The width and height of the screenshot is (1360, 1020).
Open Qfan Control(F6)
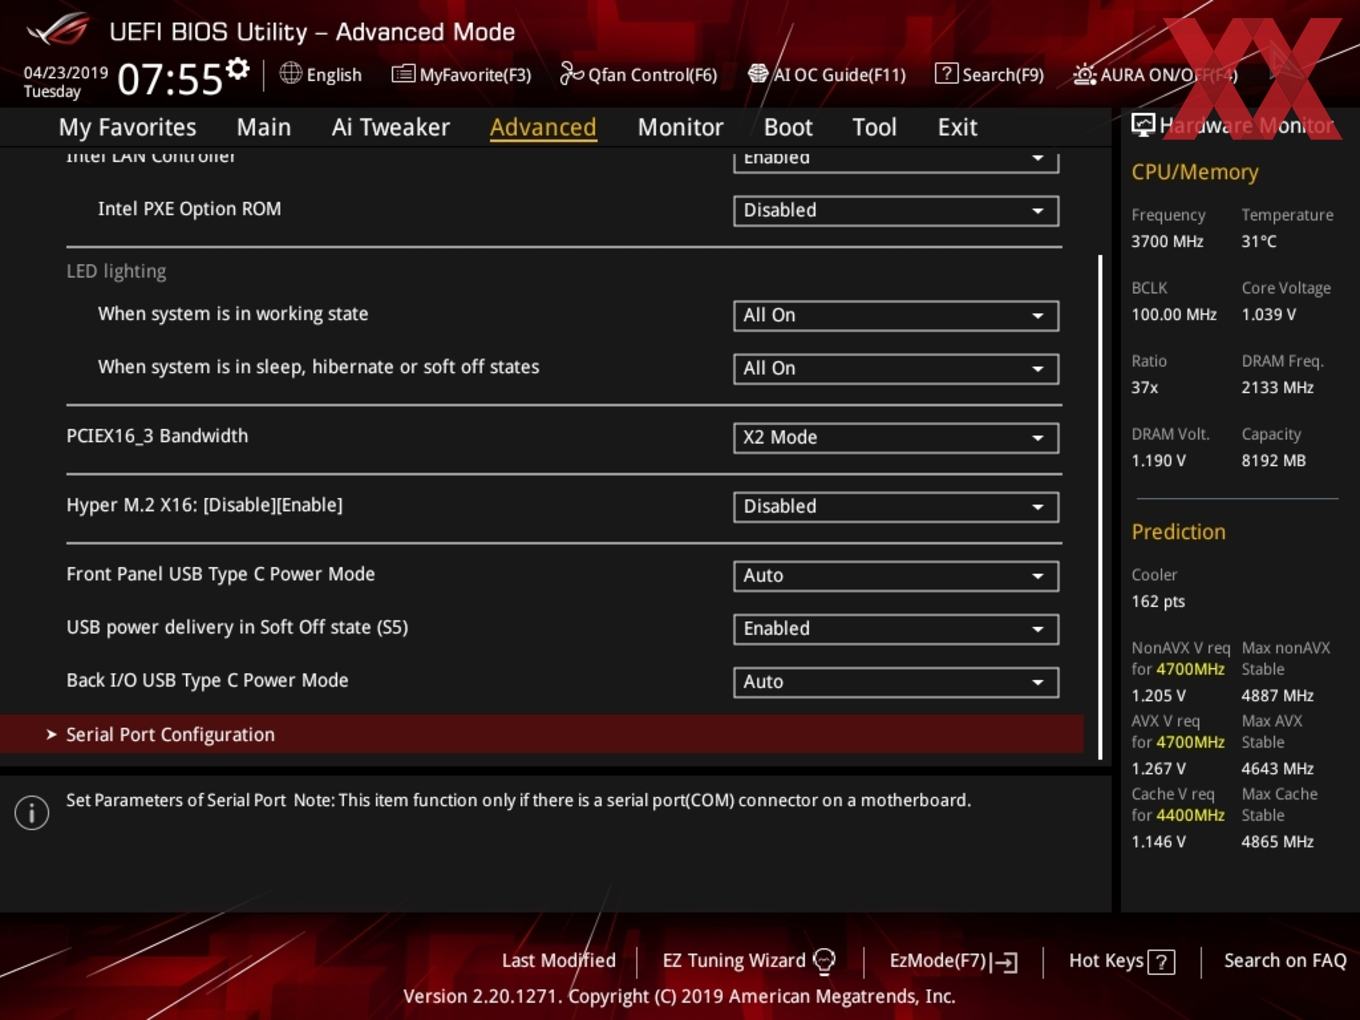(x=638, y=74)
